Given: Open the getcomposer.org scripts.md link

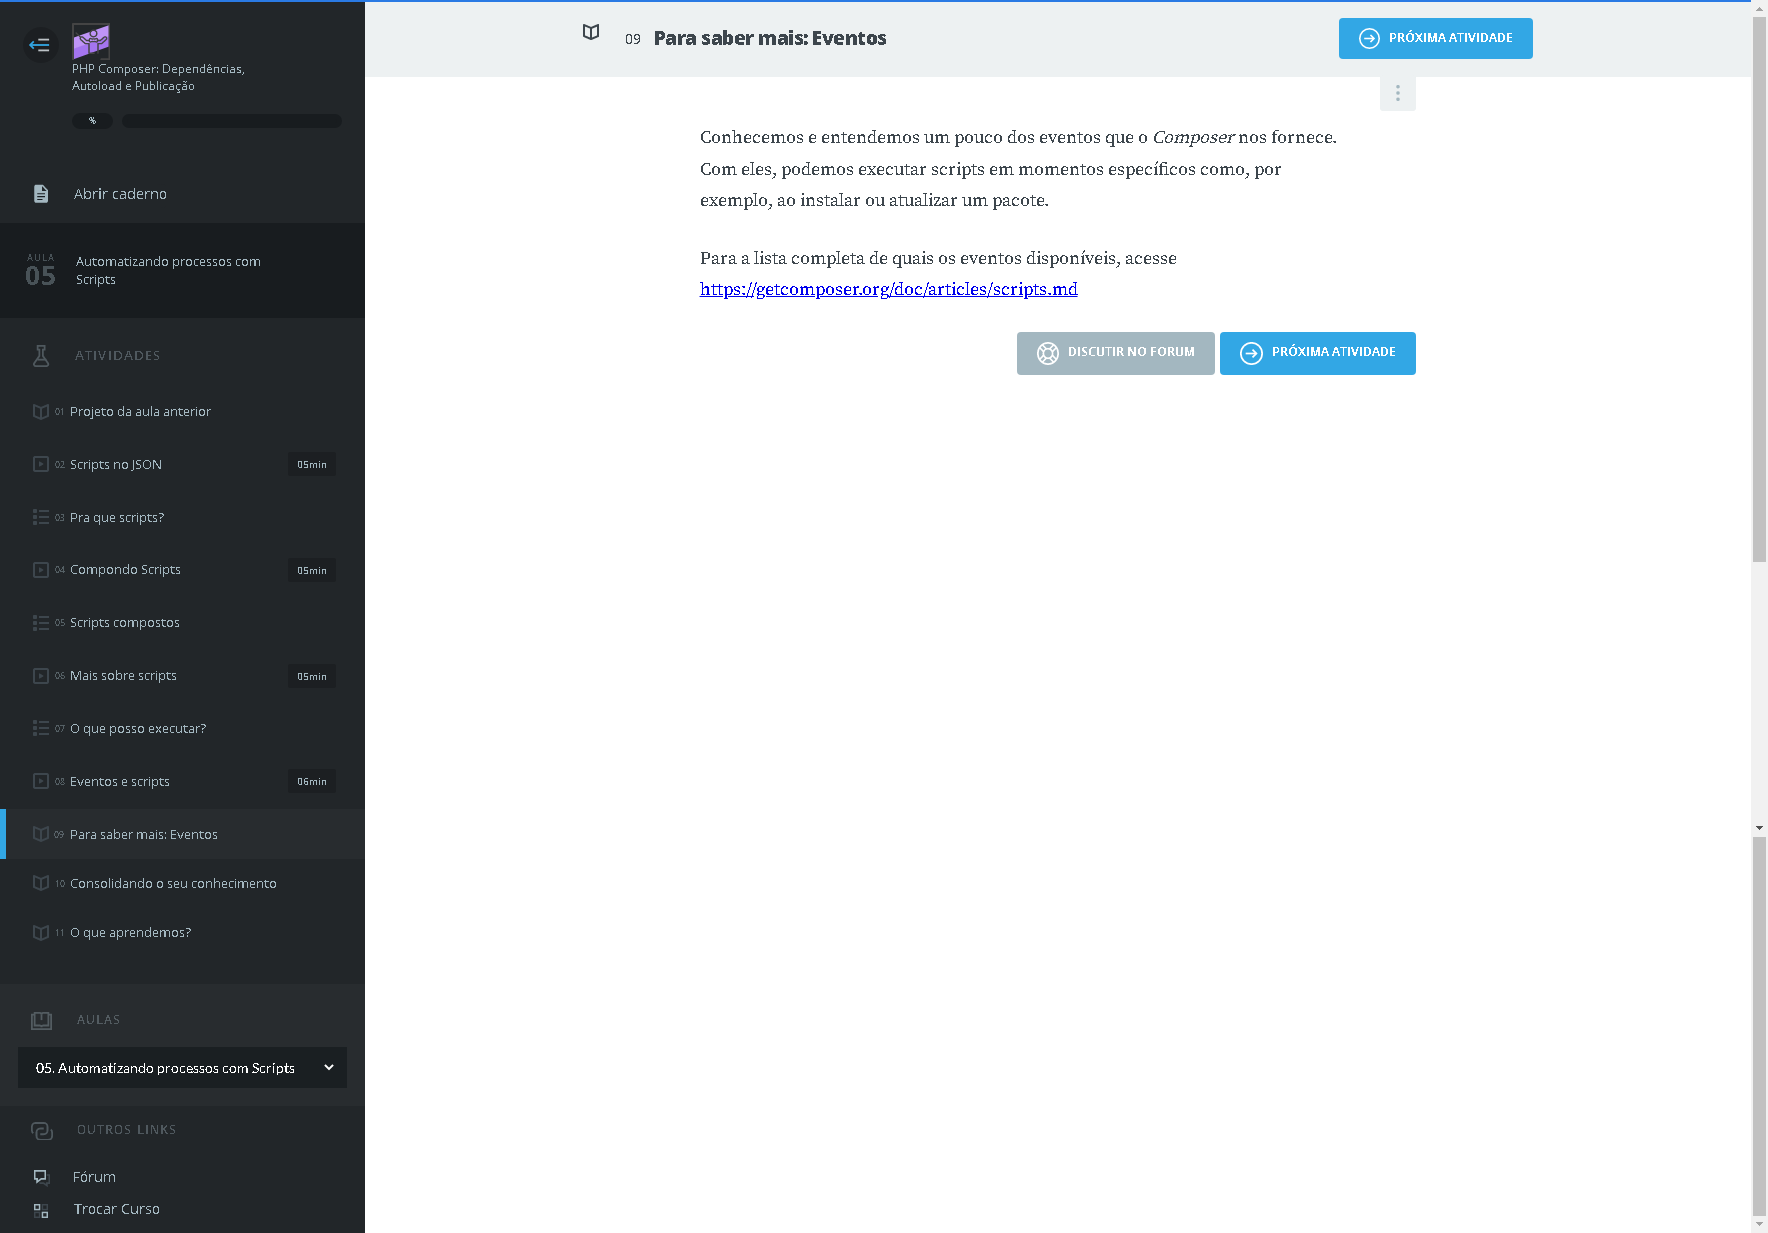Looking at the screenshot, I should [x=888, y=289].
